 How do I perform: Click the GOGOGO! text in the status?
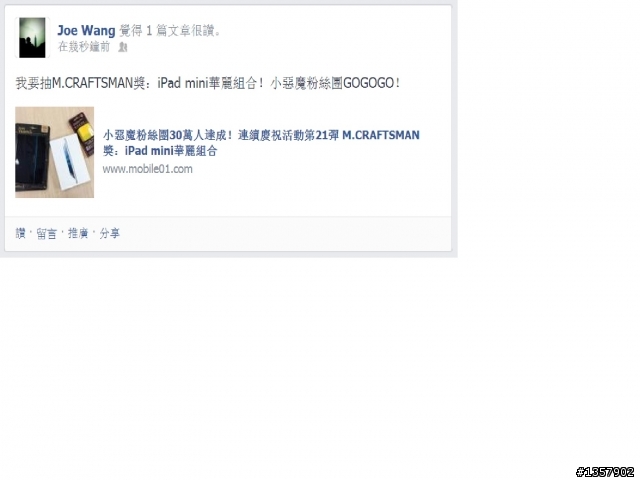coord(371,83)
